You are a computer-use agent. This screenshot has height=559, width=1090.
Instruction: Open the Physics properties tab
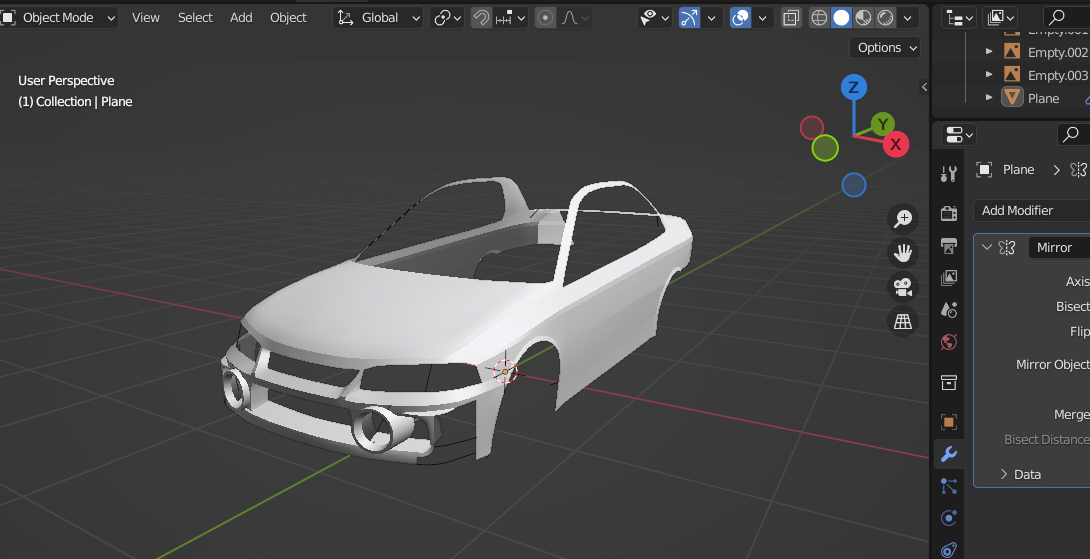coord(949,518)
